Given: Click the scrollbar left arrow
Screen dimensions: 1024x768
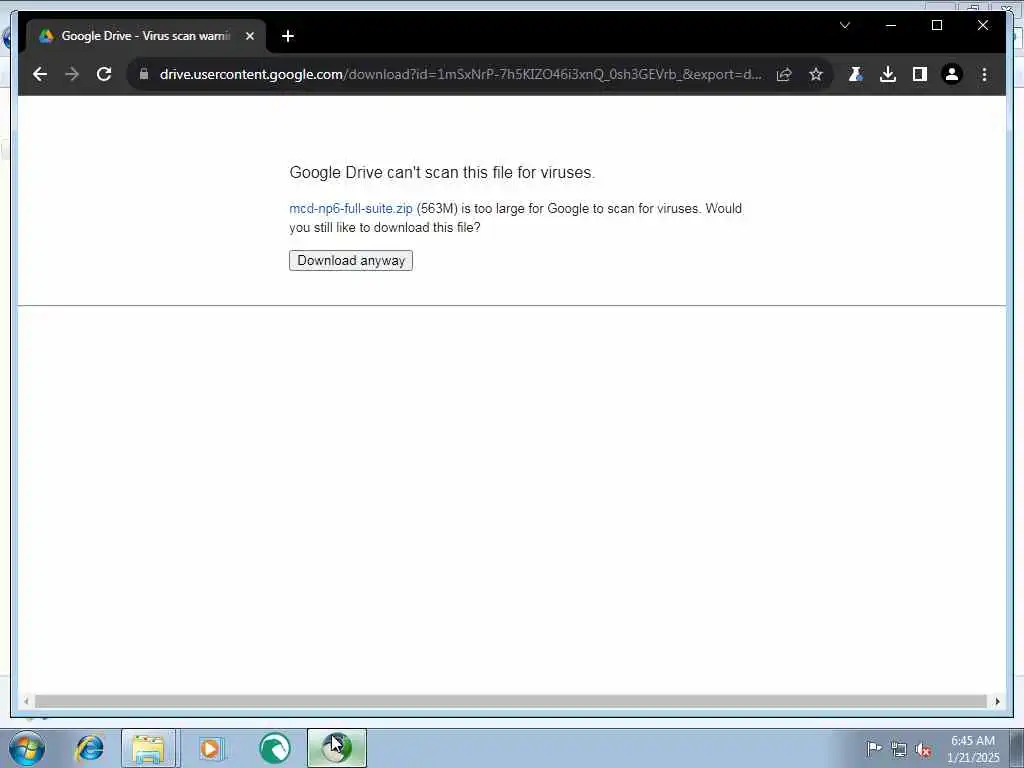Looking at the screenshot, I should 26,701.
